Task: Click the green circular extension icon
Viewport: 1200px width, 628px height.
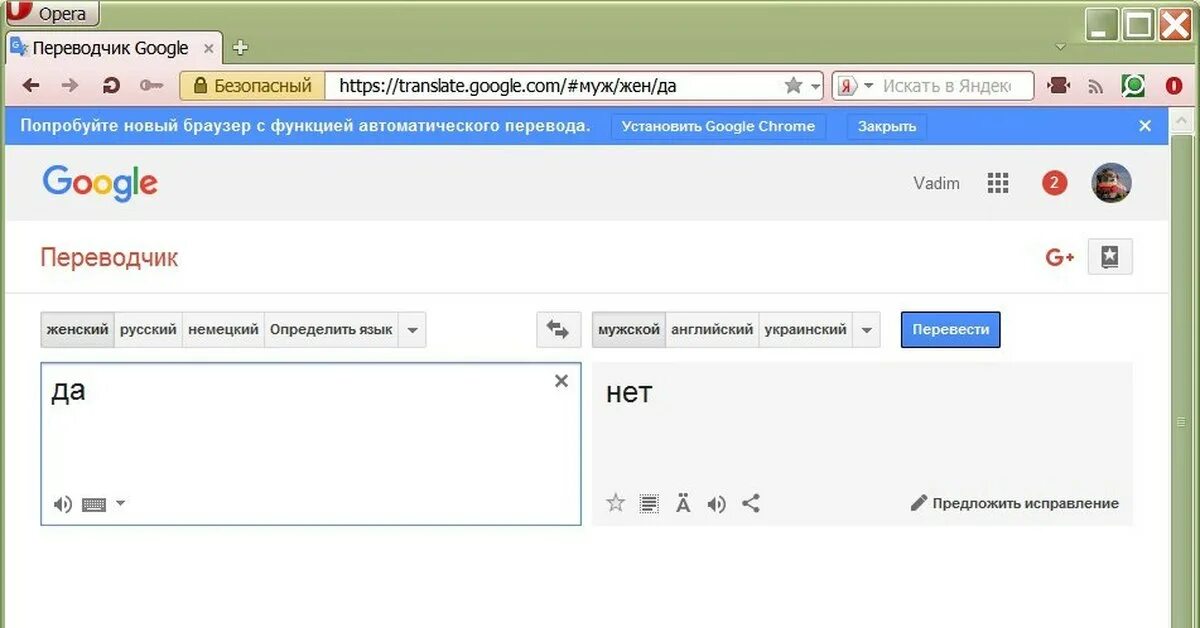Action: click(x=1134, y=86)
